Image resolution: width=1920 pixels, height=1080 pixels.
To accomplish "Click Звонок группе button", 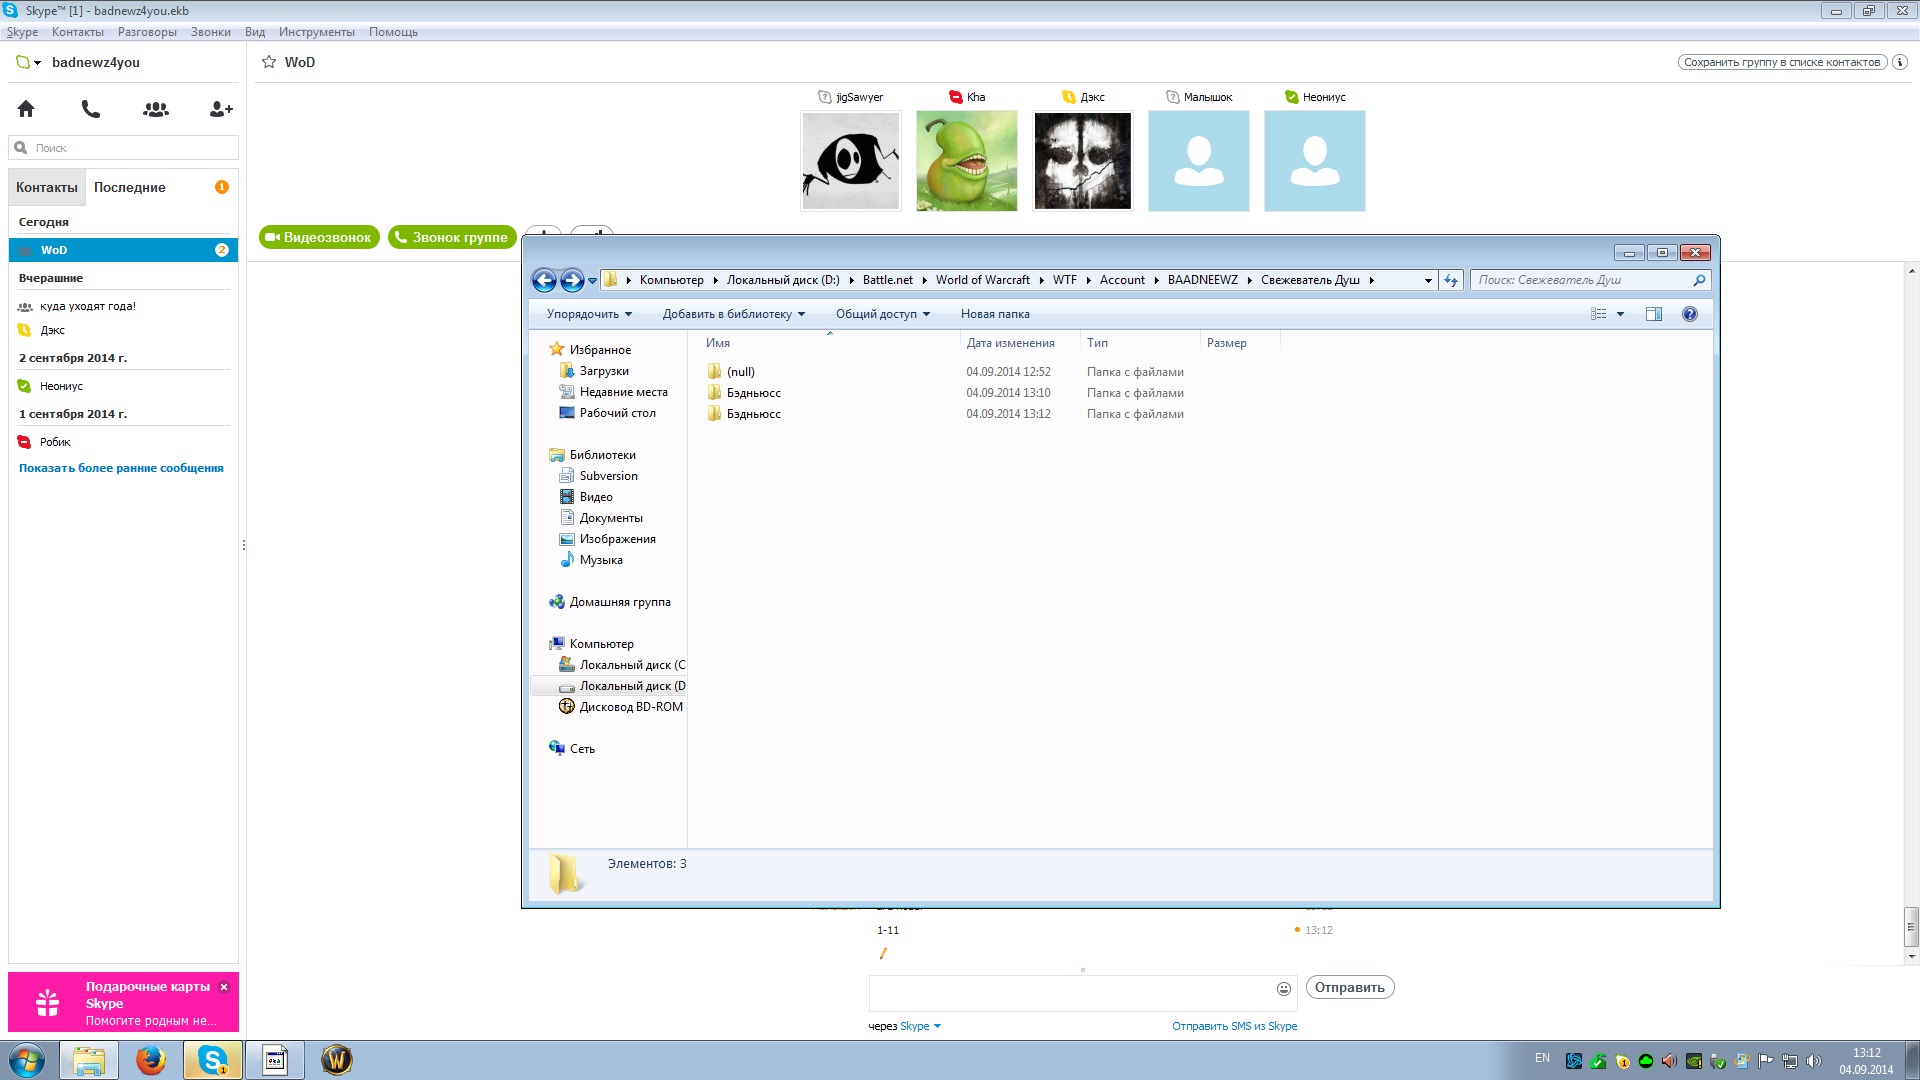I will [452, 238].
